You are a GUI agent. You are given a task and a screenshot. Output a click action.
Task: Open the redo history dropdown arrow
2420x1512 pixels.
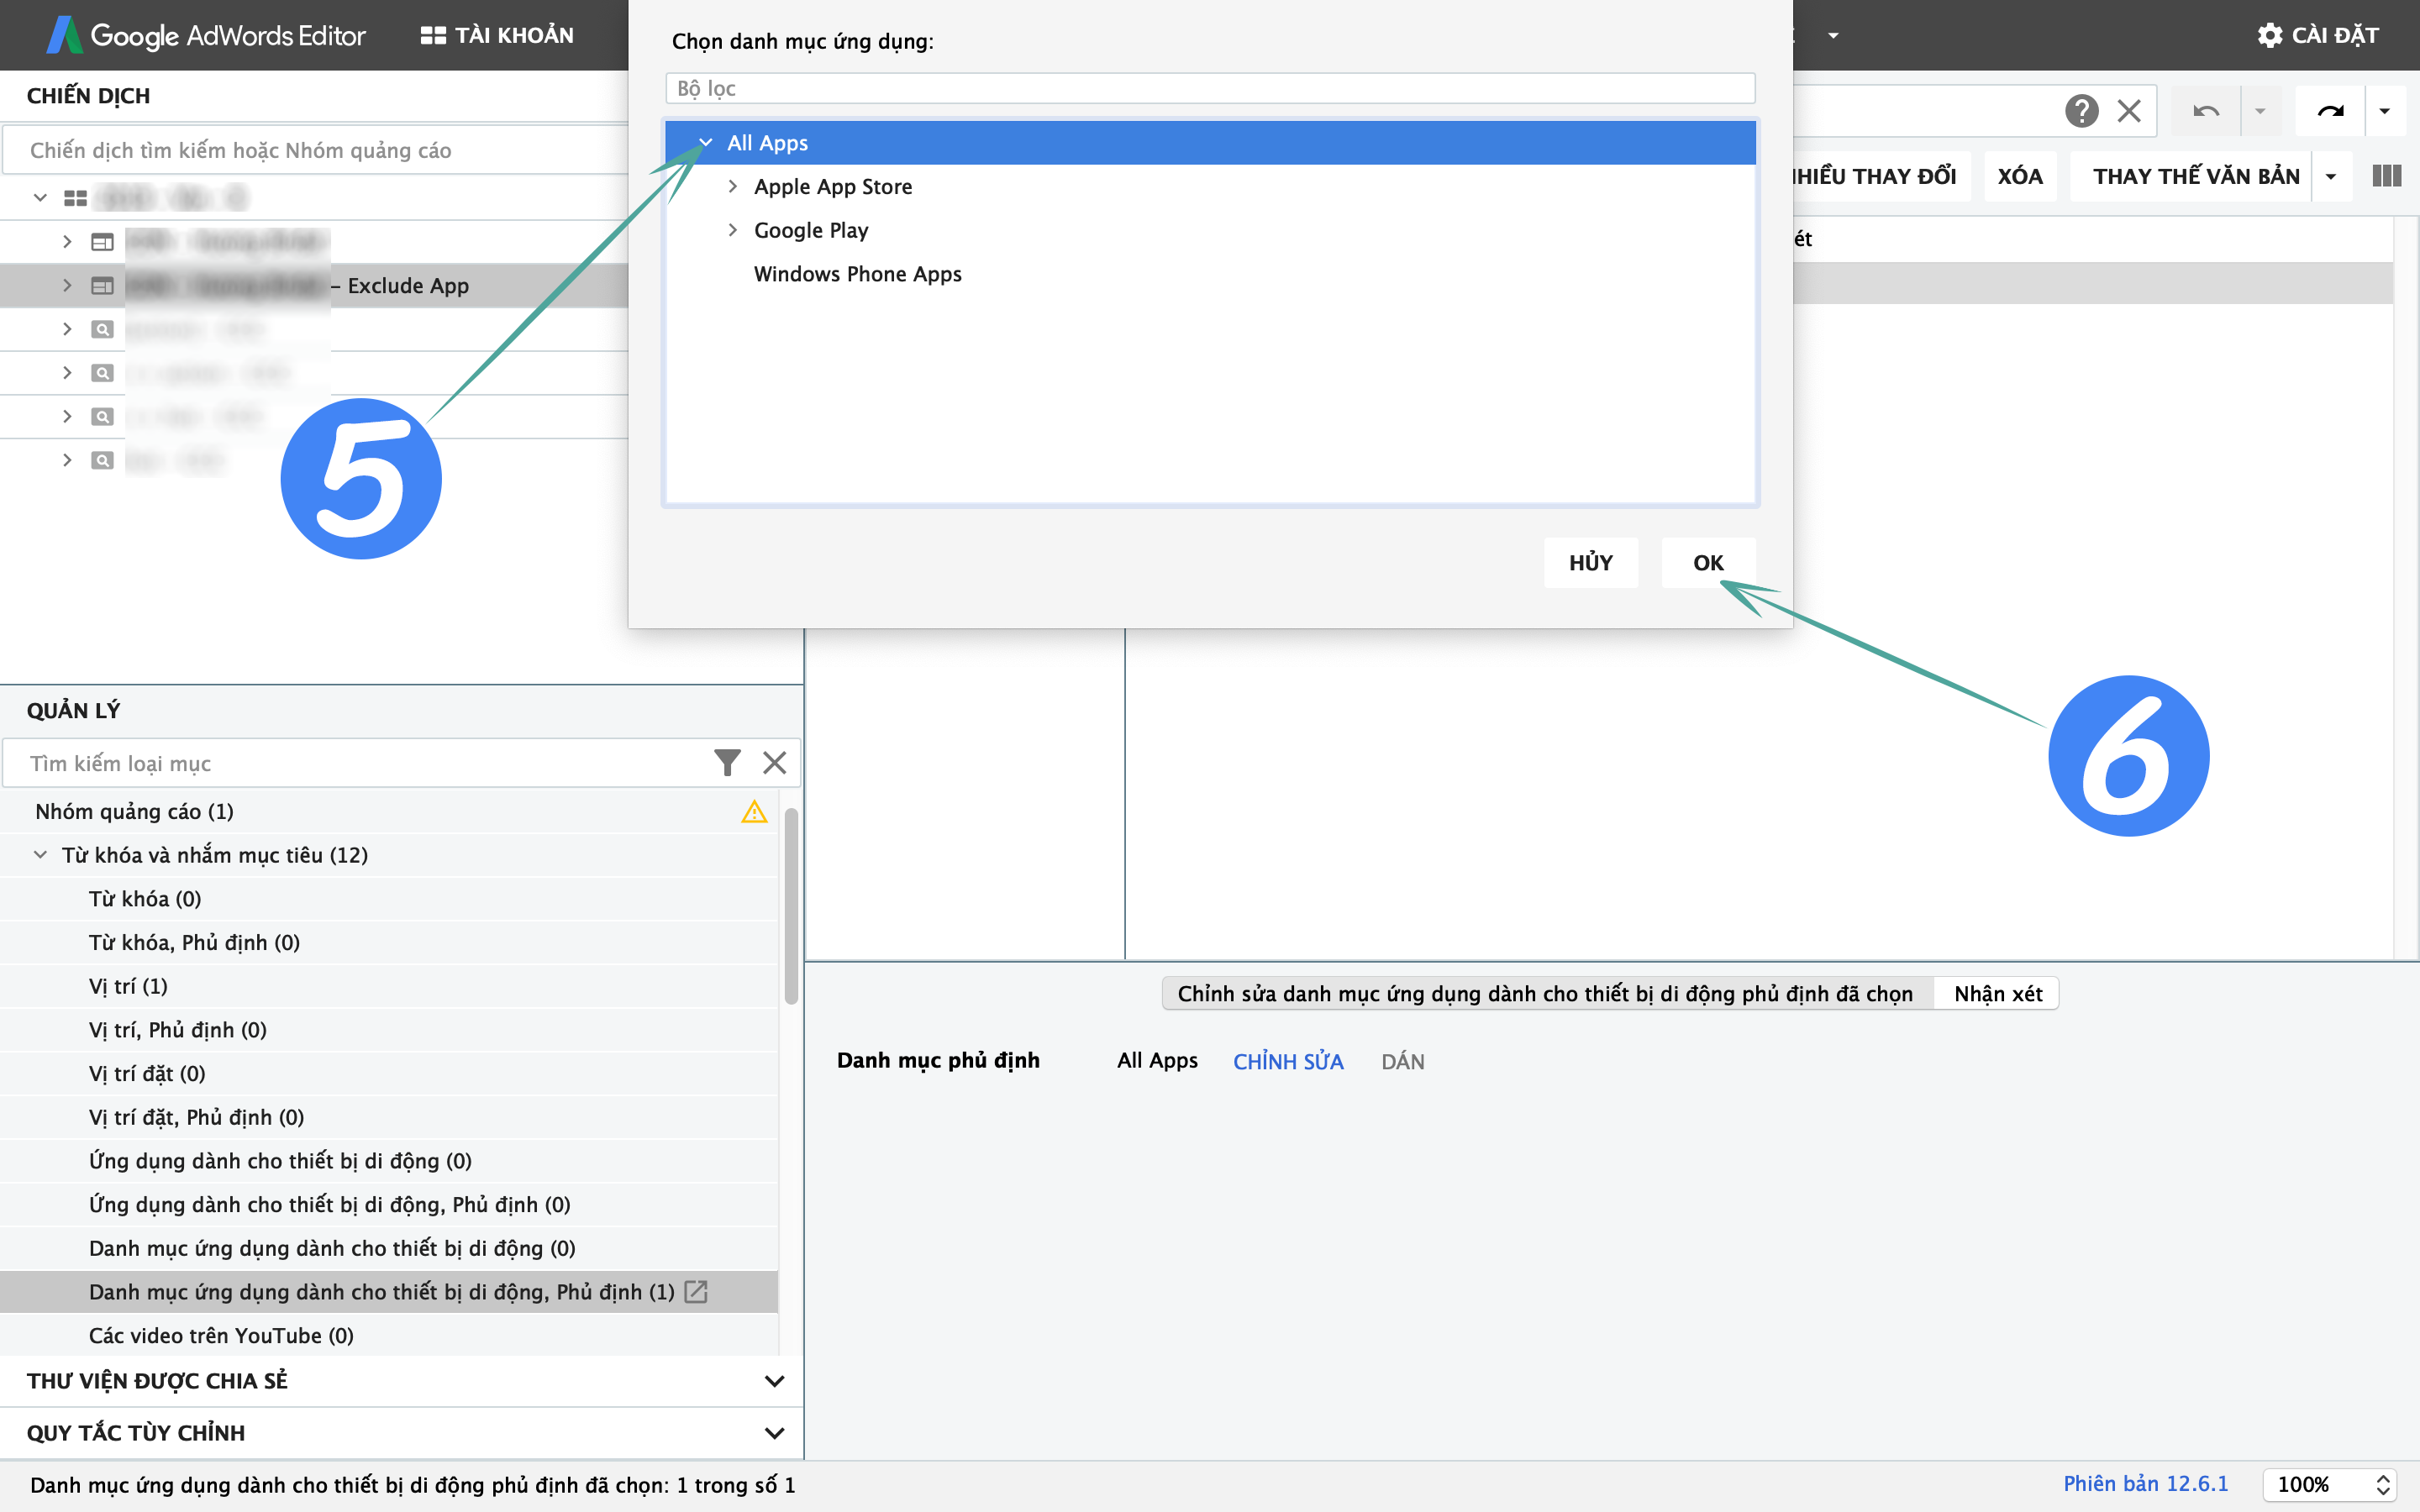[2385, 110]
